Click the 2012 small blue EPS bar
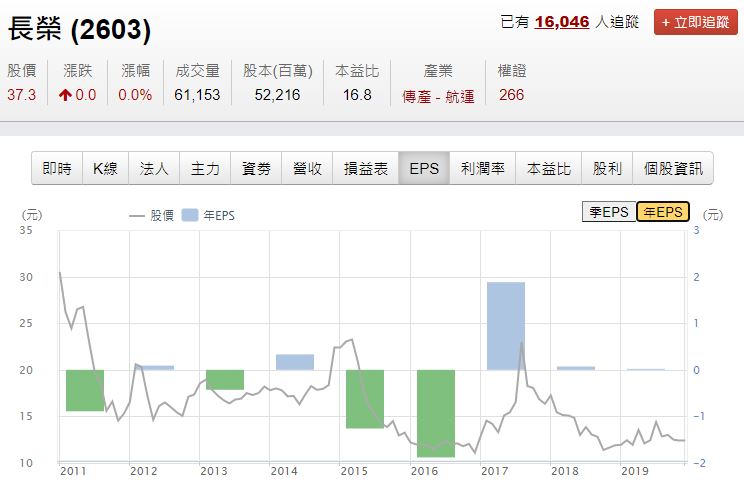This screenshot has height=491, width=744. tap(155, 368)
